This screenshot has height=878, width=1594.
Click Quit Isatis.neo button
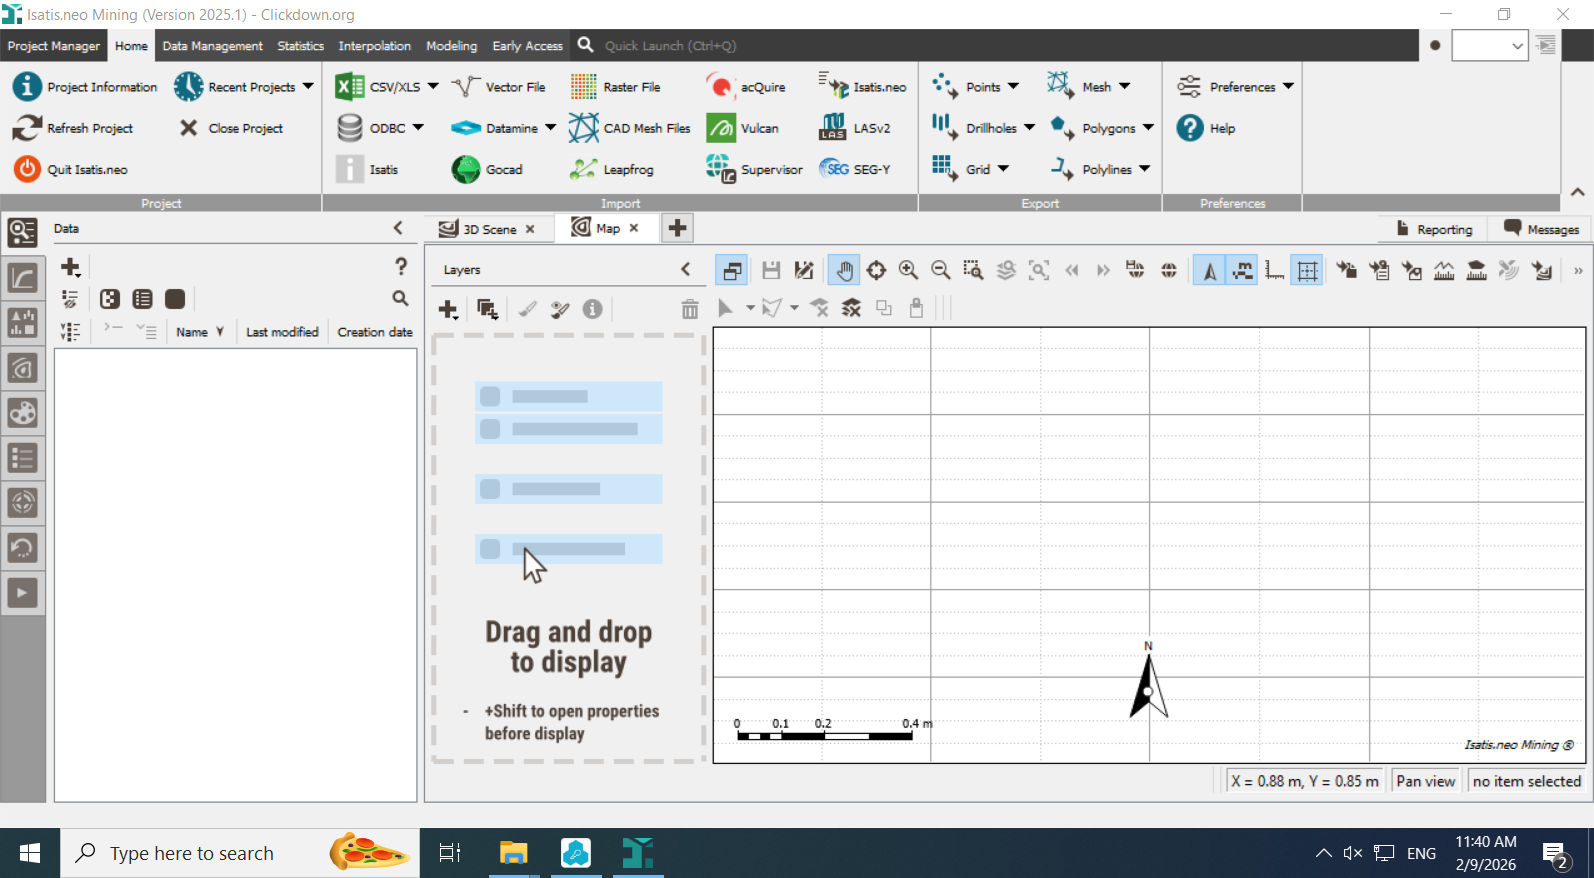(70, 169)
